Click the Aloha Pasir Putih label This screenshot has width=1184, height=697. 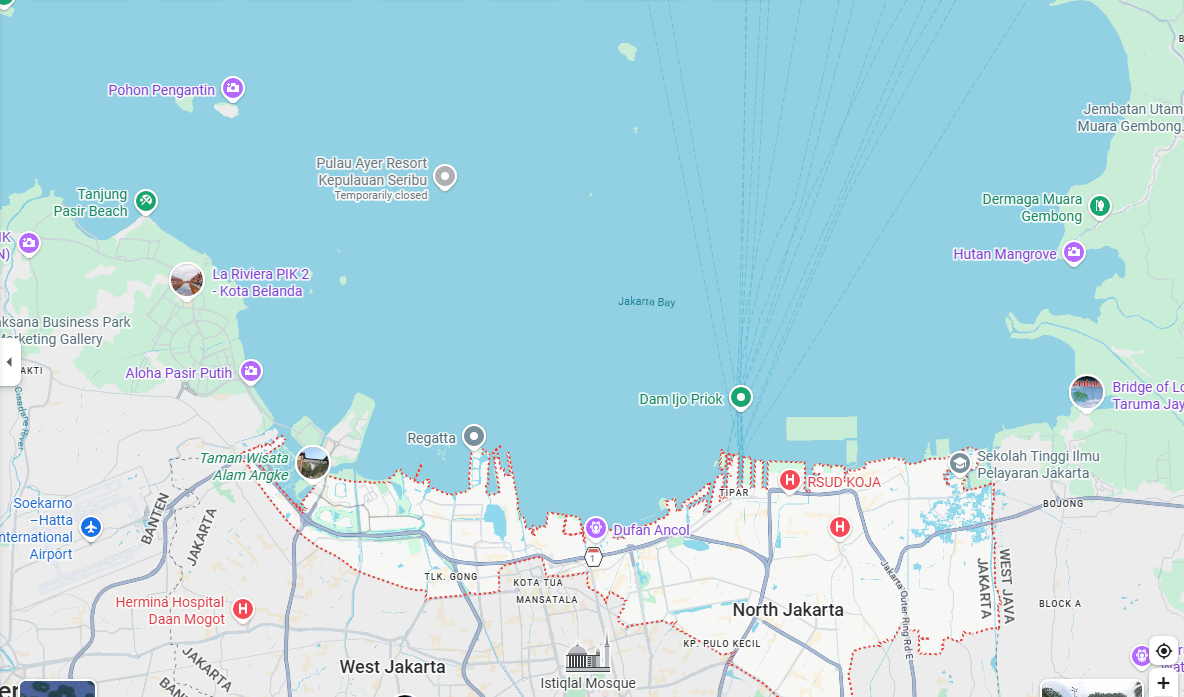coord(179,373)
